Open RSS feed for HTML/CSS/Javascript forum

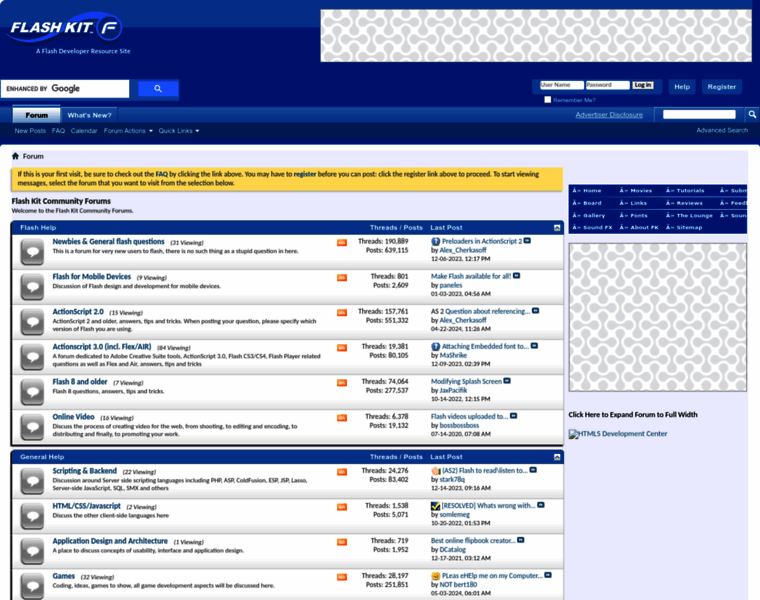pos(342,506)
